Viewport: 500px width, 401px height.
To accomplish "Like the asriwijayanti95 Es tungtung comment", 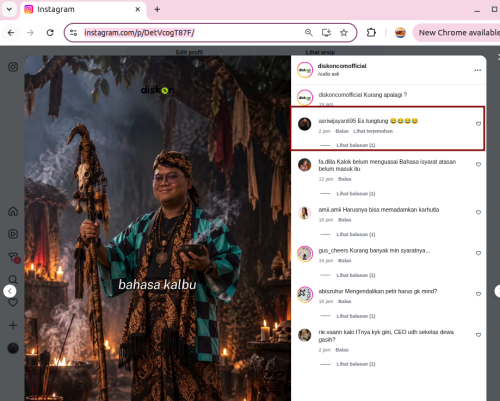I will pos(478,124).
